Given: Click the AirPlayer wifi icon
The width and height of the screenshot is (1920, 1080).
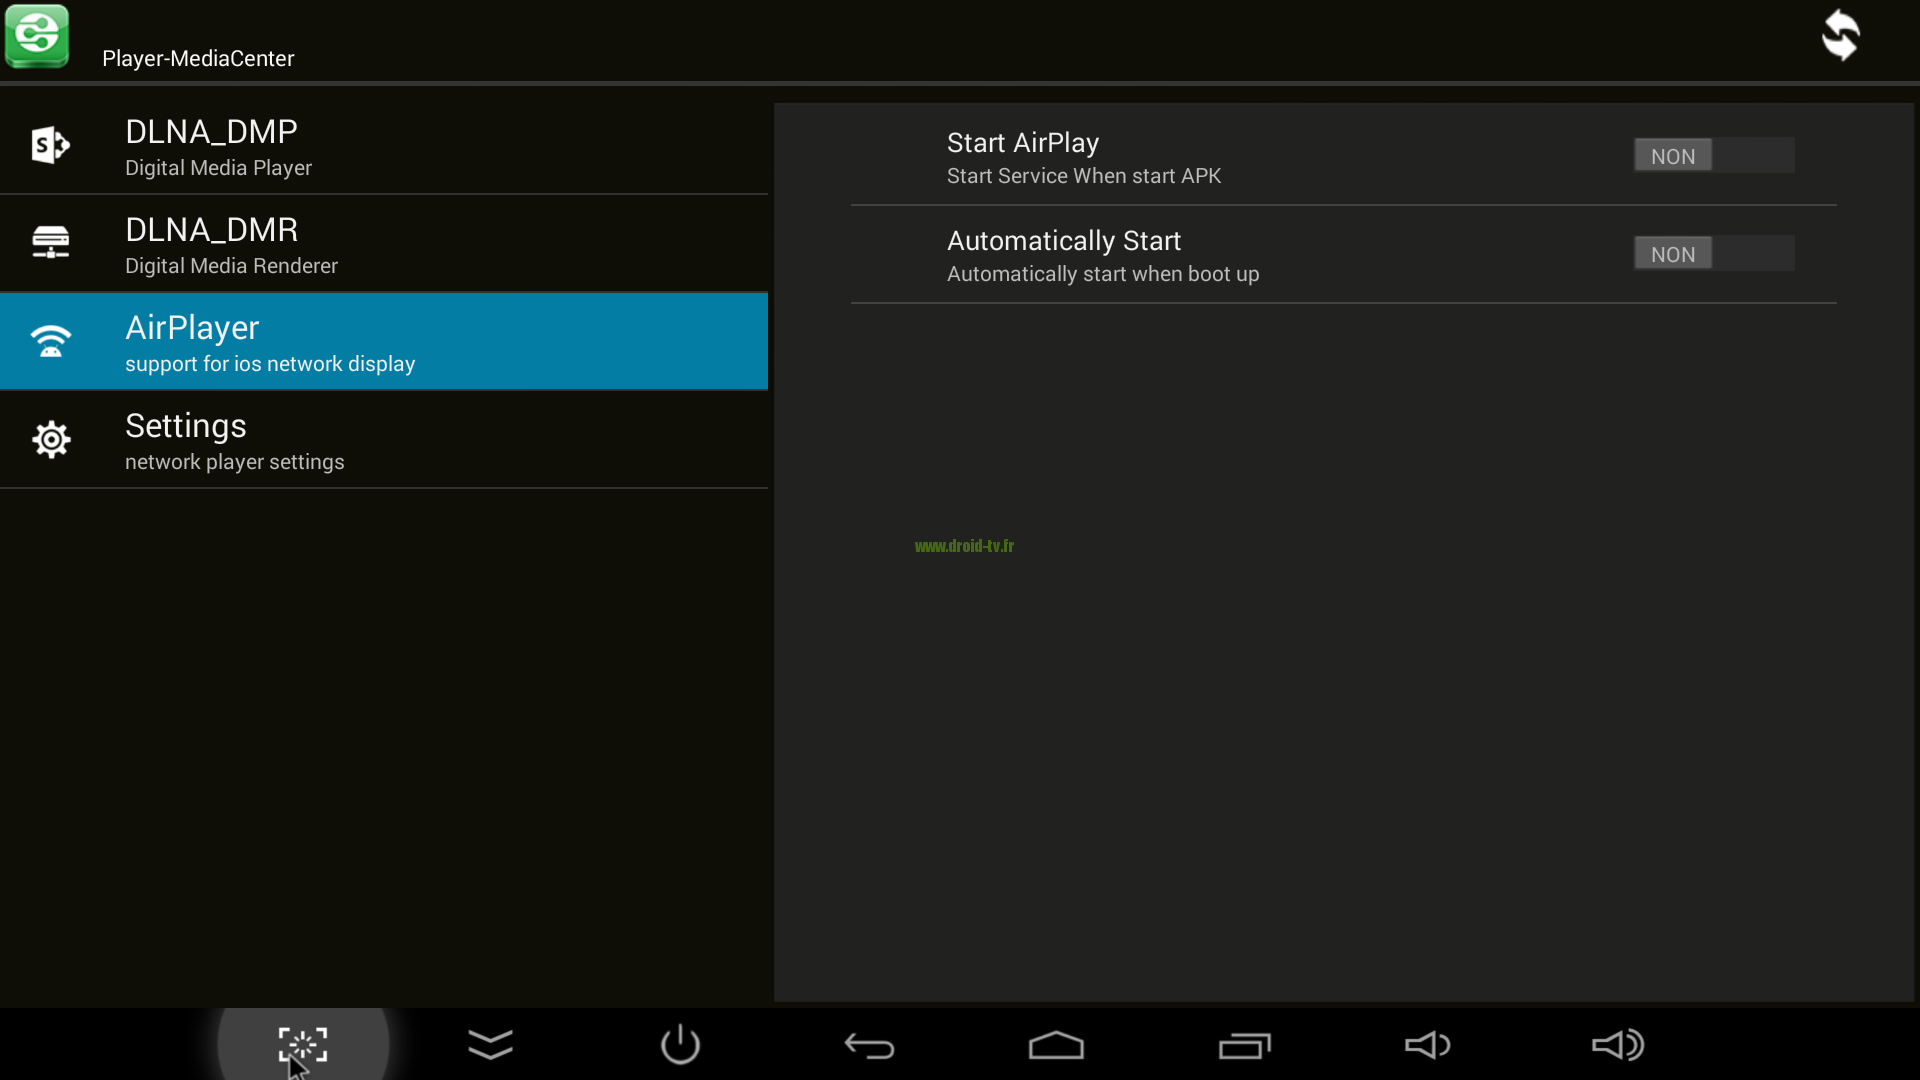Looking at the screenshot, I should pos(50,341).
